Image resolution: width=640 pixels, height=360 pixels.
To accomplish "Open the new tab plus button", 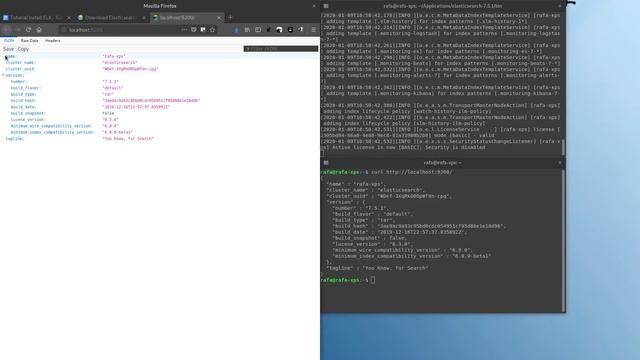I will point(230,18).
